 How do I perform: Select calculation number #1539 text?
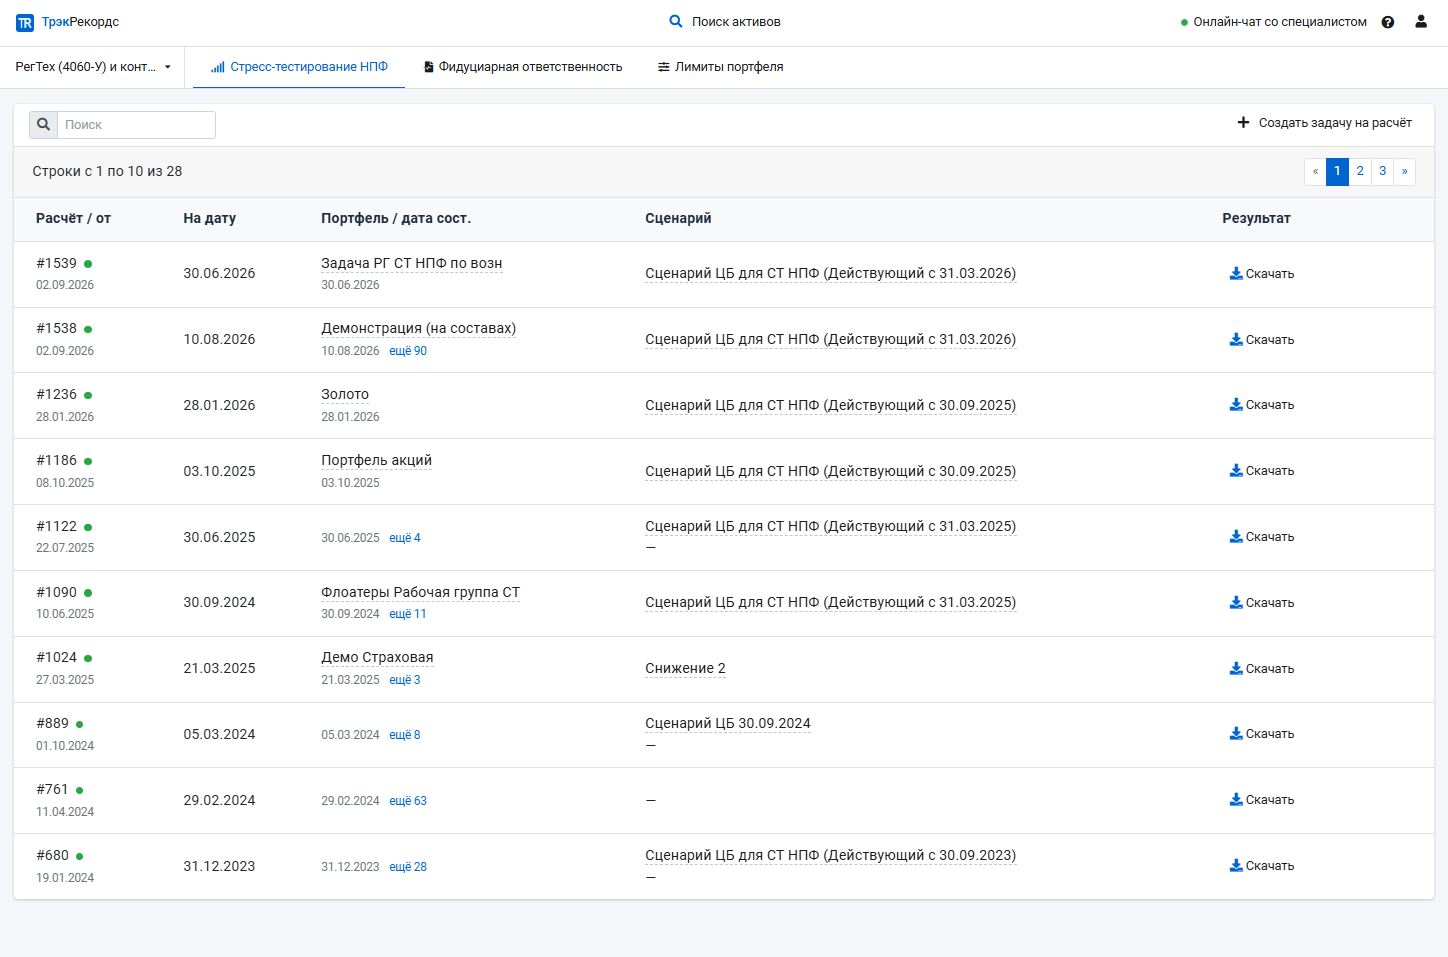tap(56, 263)
